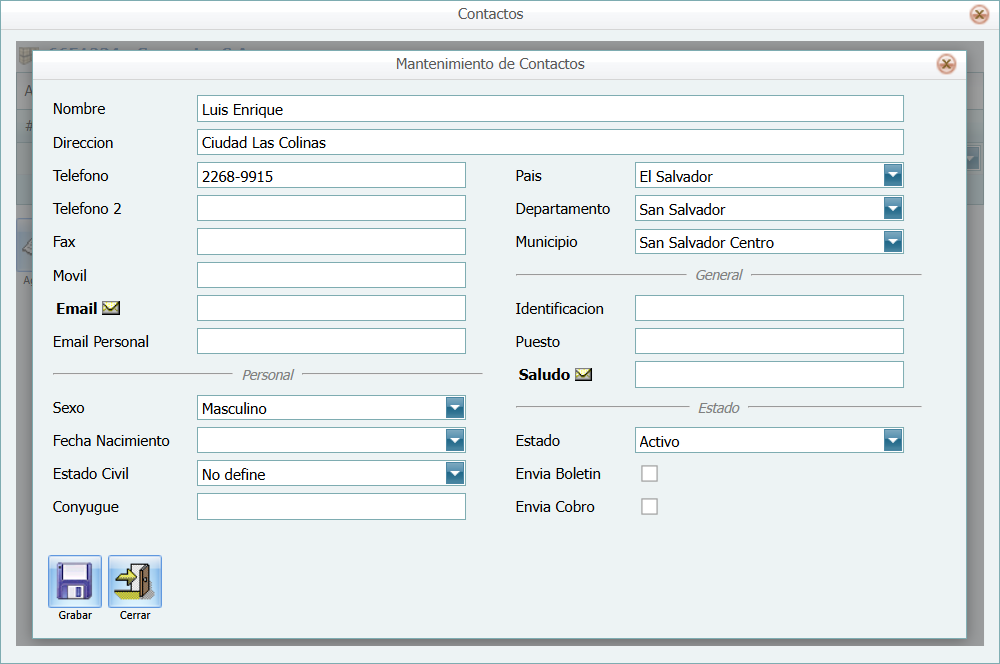Check the Envia Cobro box

coord(649,507)
